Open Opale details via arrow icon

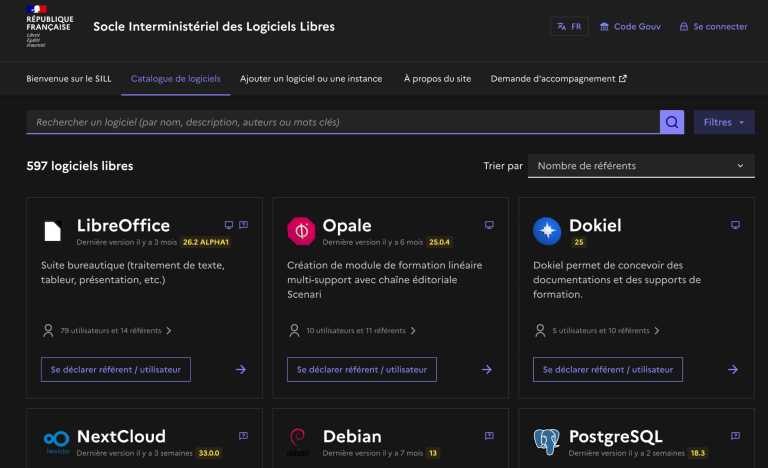click(x=487, y=369)
